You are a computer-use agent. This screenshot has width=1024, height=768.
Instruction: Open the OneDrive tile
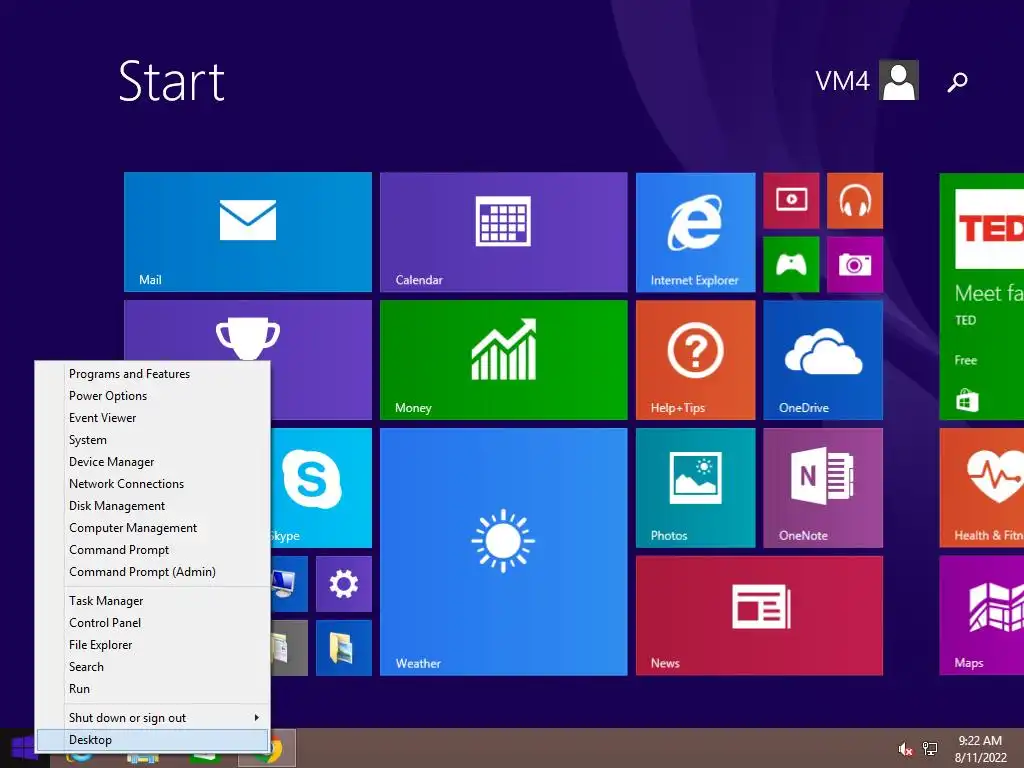(x=823, y=360)
